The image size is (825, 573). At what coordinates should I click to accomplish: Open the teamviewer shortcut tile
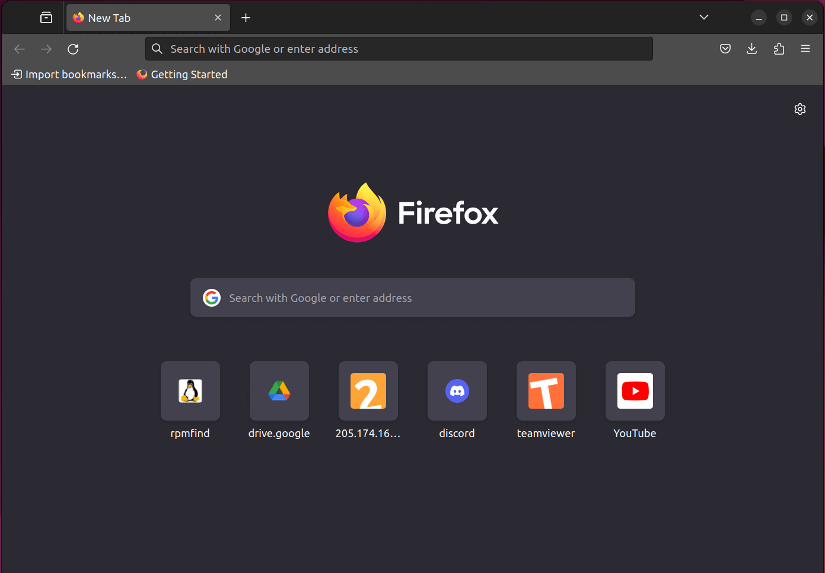tap(546, 391)
